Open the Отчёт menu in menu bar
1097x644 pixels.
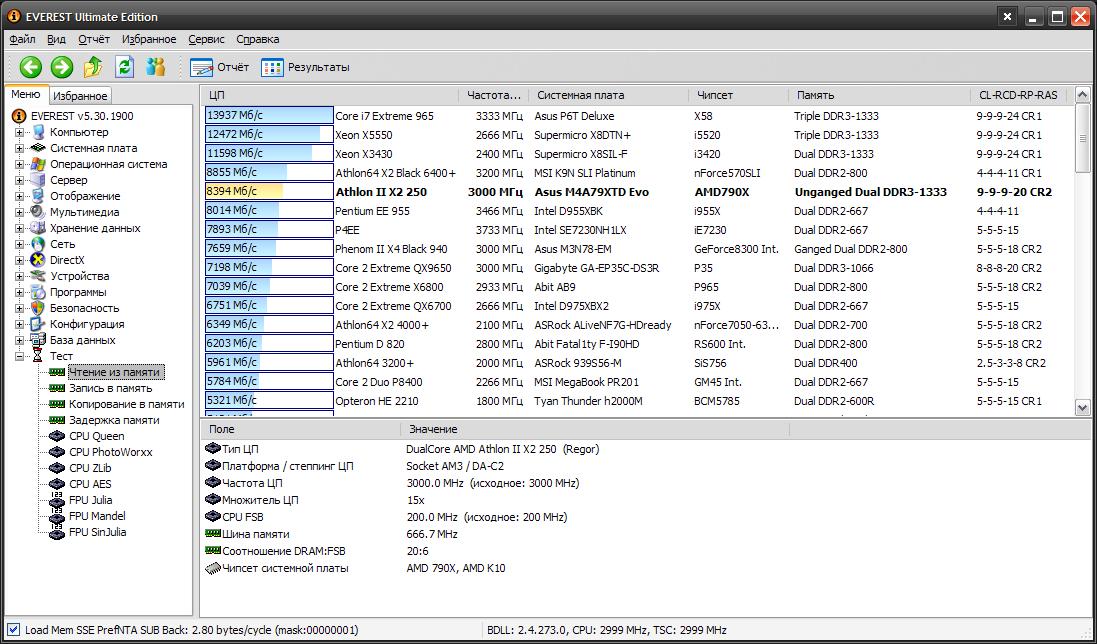click(x=94, y=39)
